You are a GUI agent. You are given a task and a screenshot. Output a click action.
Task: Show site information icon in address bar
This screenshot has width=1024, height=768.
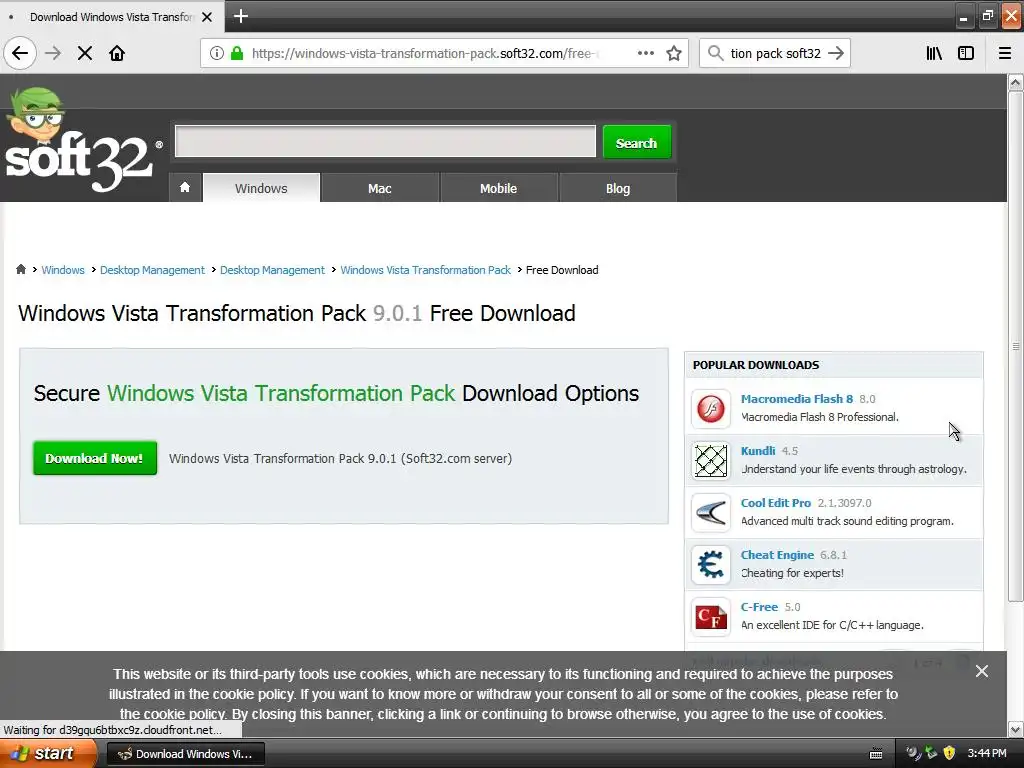tap(217, 53)
